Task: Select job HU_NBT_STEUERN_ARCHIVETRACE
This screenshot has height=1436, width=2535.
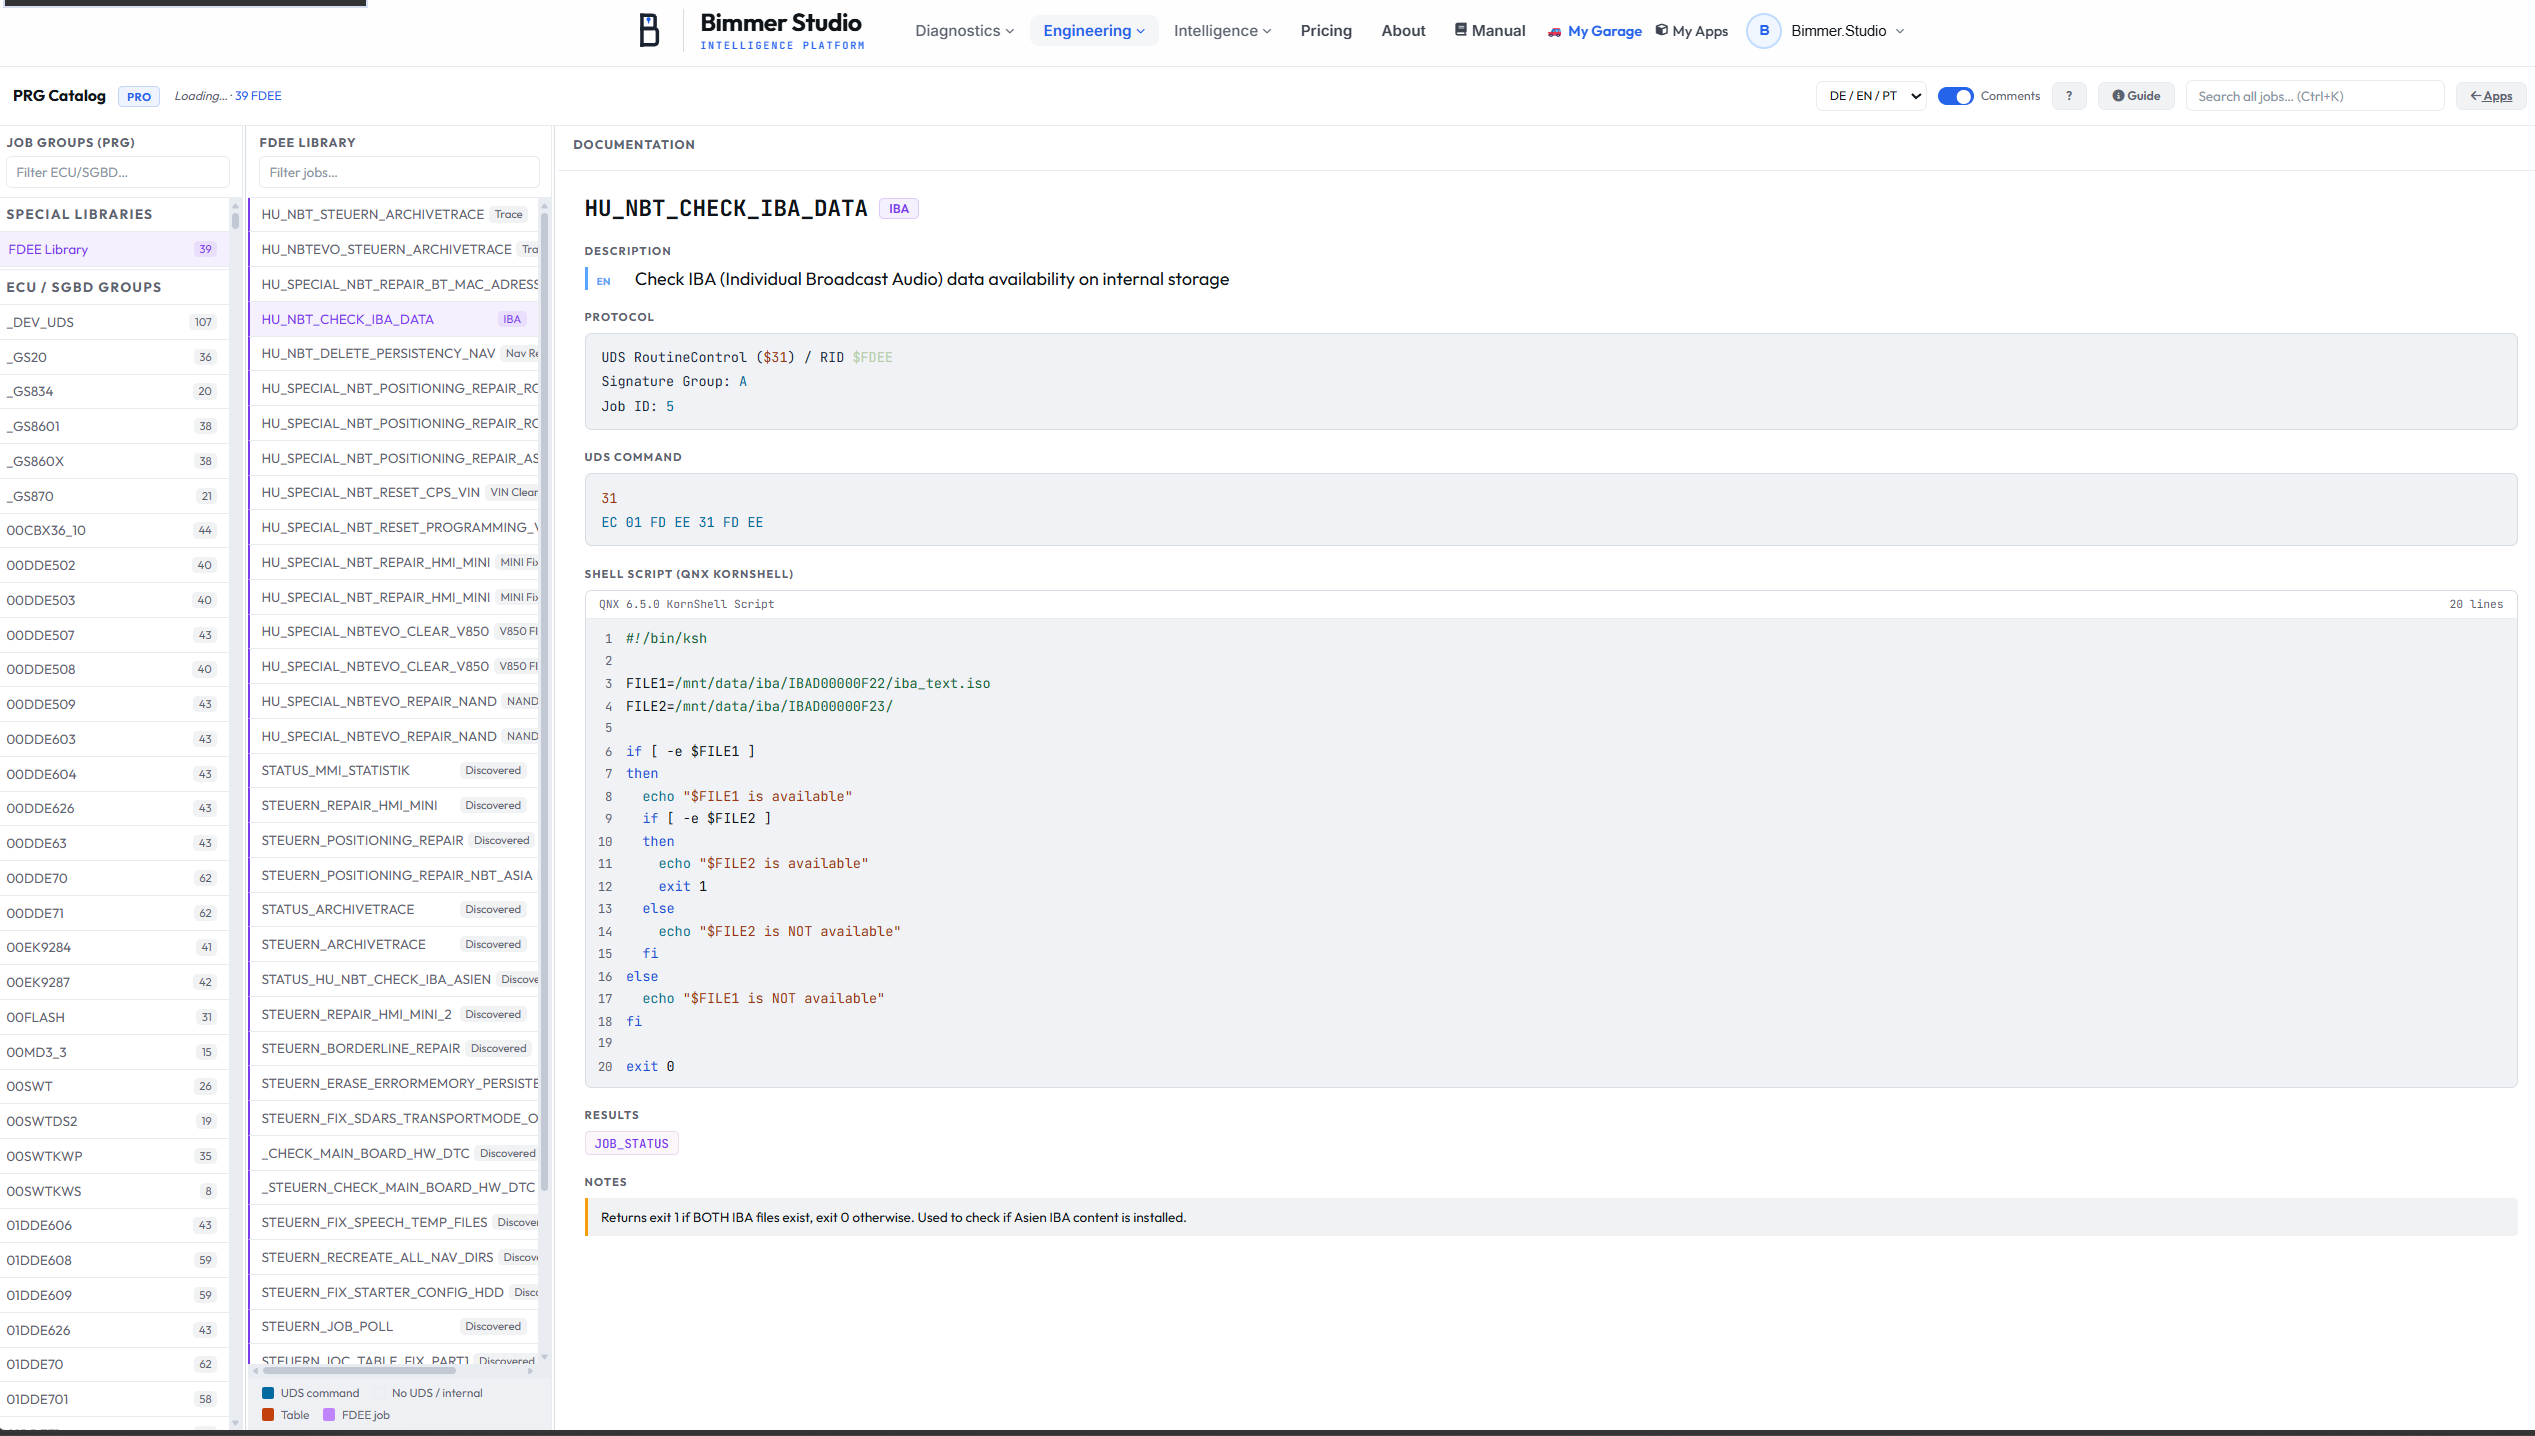Action: click(x=395, y=214)
